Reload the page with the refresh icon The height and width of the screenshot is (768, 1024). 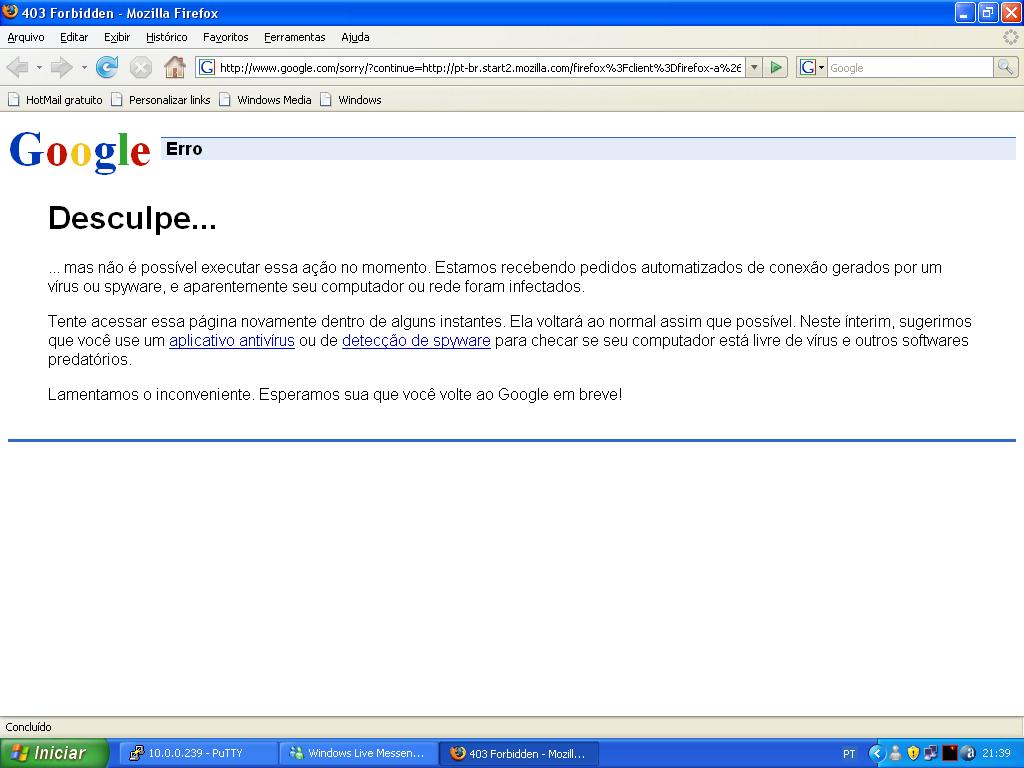[106, 67]
